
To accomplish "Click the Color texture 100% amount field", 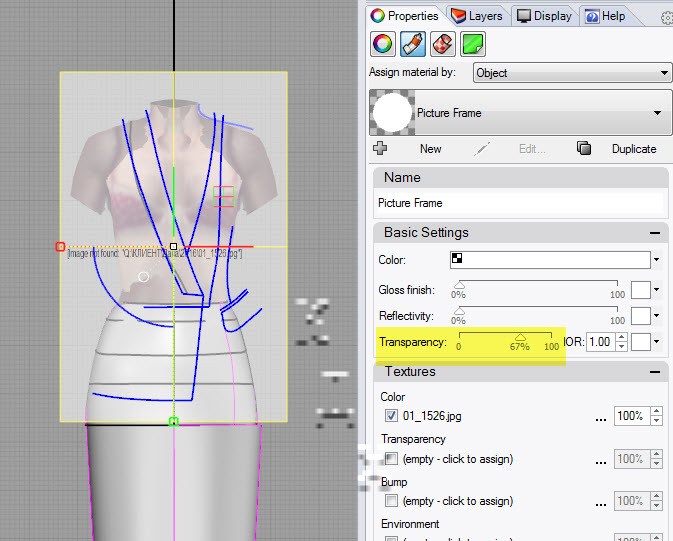I will pos(632,416).
